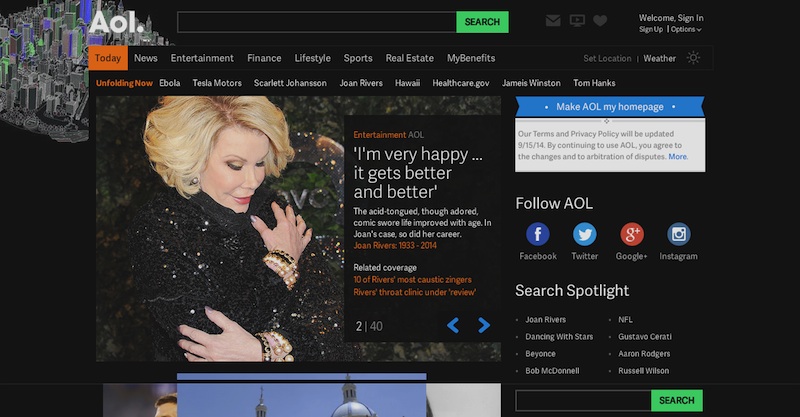
Task: Open the Entertainment tab
Action: click(202, 58)
